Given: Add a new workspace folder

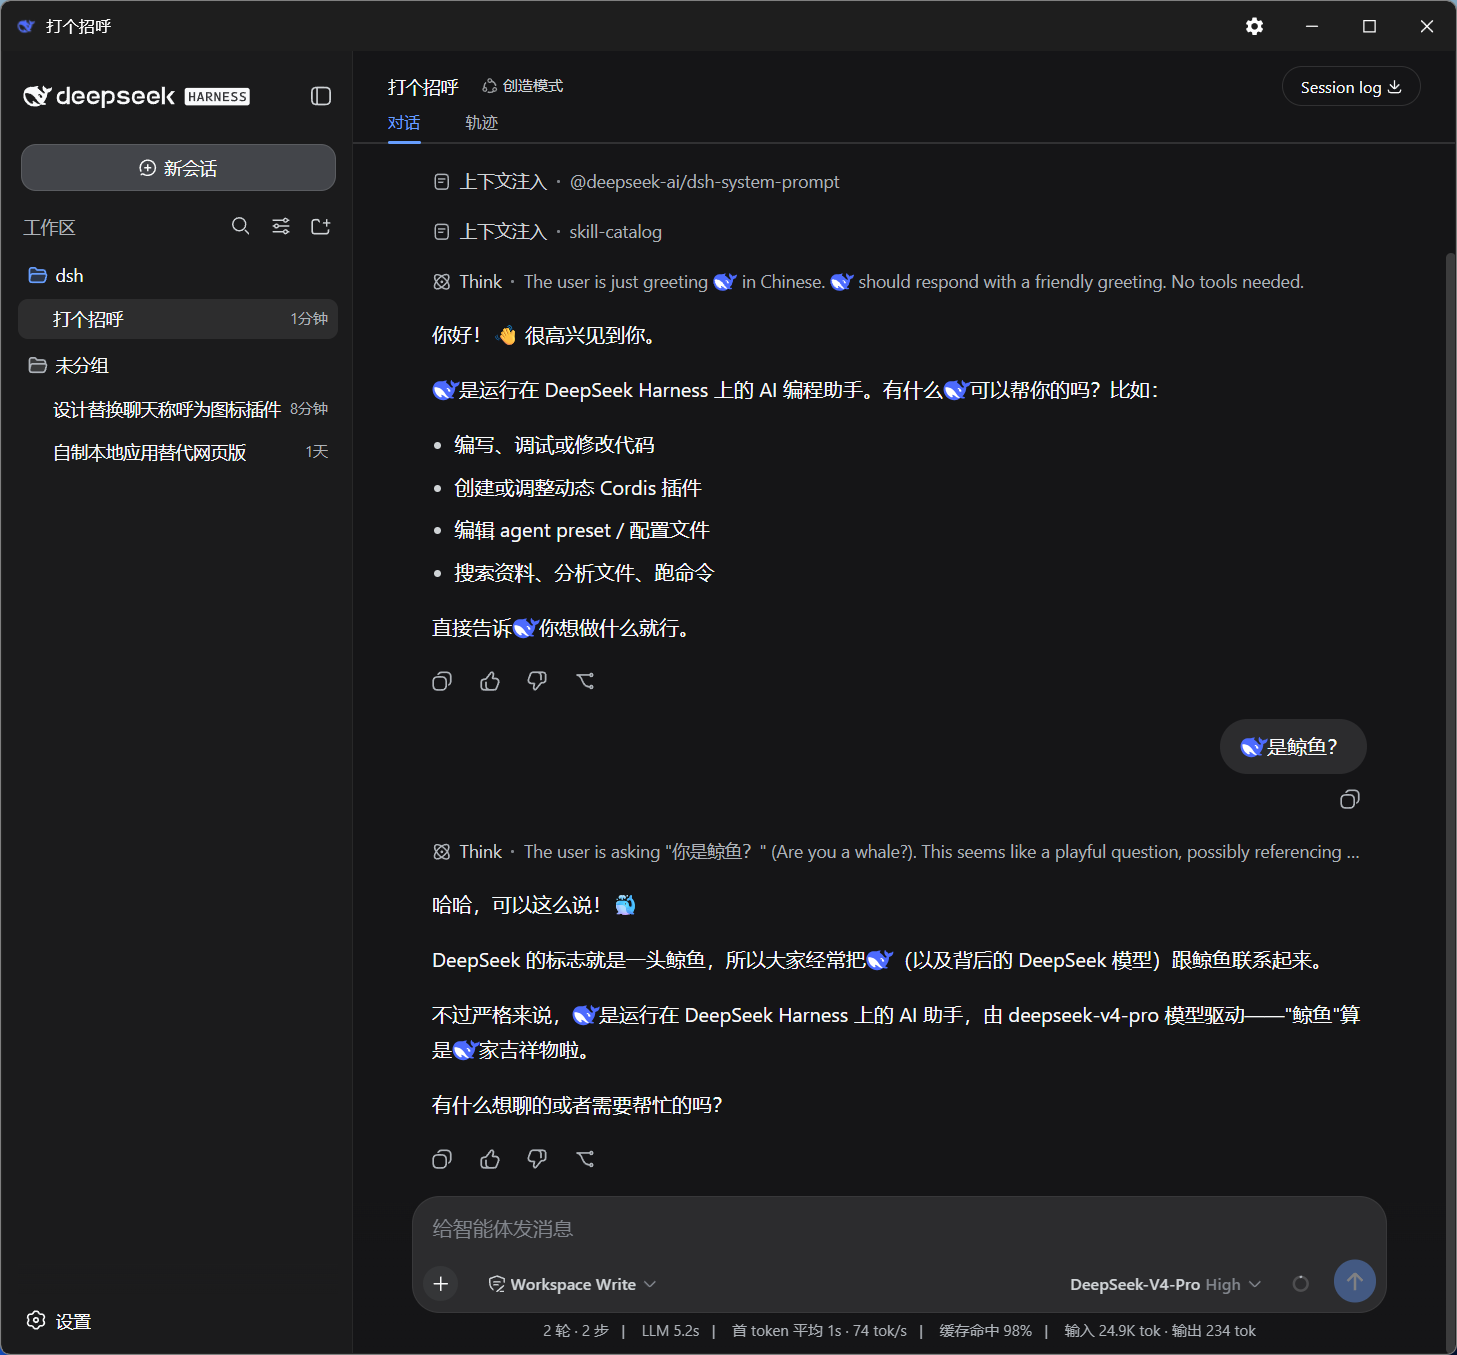Looking at the screenshot, I should coord(321,227).
